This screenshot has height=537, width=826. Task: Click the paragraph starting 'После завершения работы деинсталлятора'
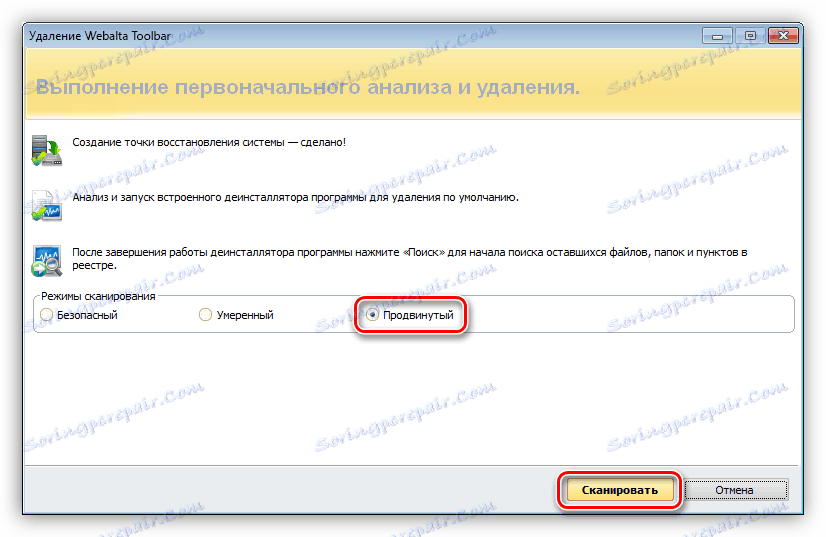[x=410, y=259]
